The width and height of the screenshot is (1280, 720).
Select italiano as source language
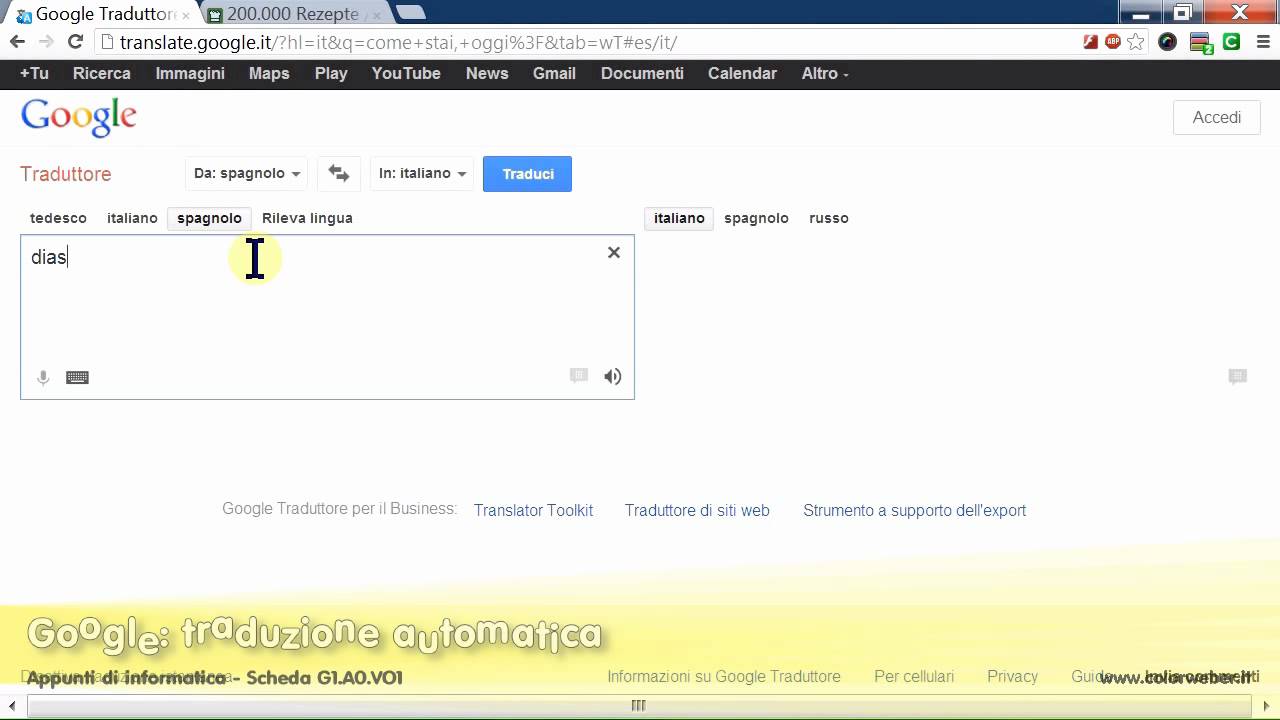[132, 218]
